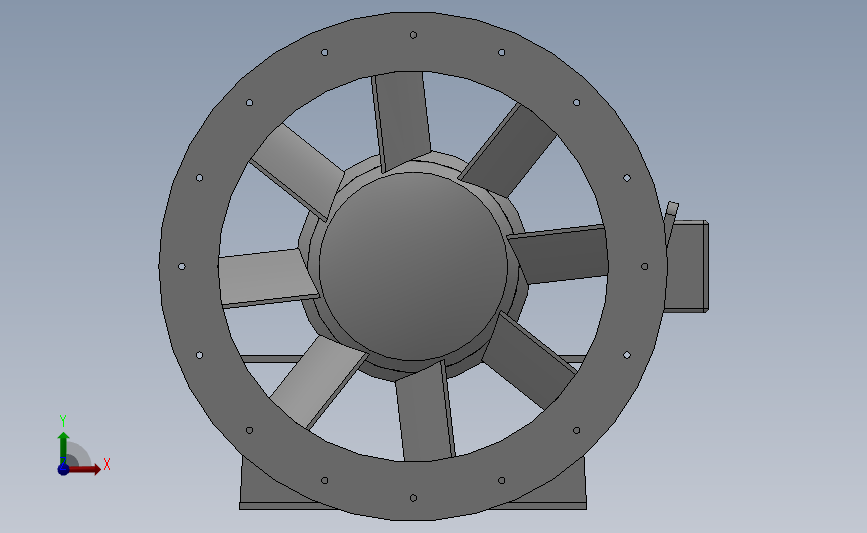The image size is (867, 533).
Task: Click the red X label of the triad
Action: coord(107,464)
